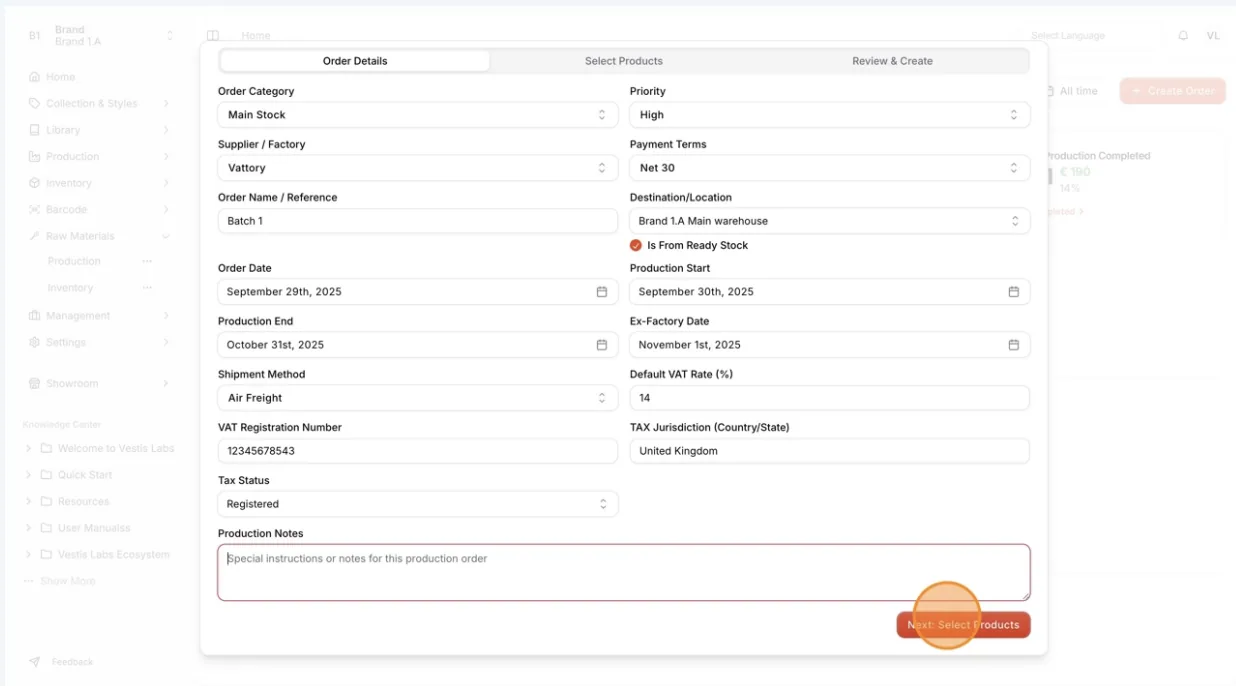Image resolution: width=1236 pixels, height=686 pixels.
Task: Click the Inventory box icon in sidebar
Action: click(x=35, y=183)
